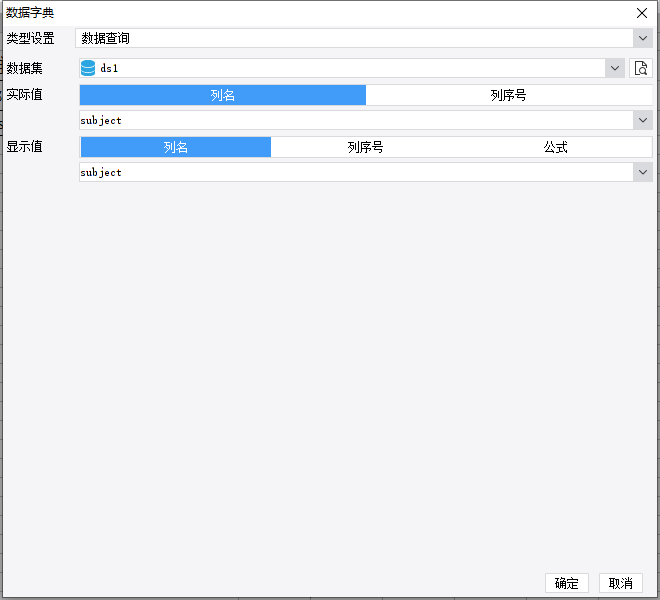The width and height of the screenshot is (660, 600).
Task: Expand the 数据集 ds1 dropdown arrow
Action: click(x=615, y=68)
